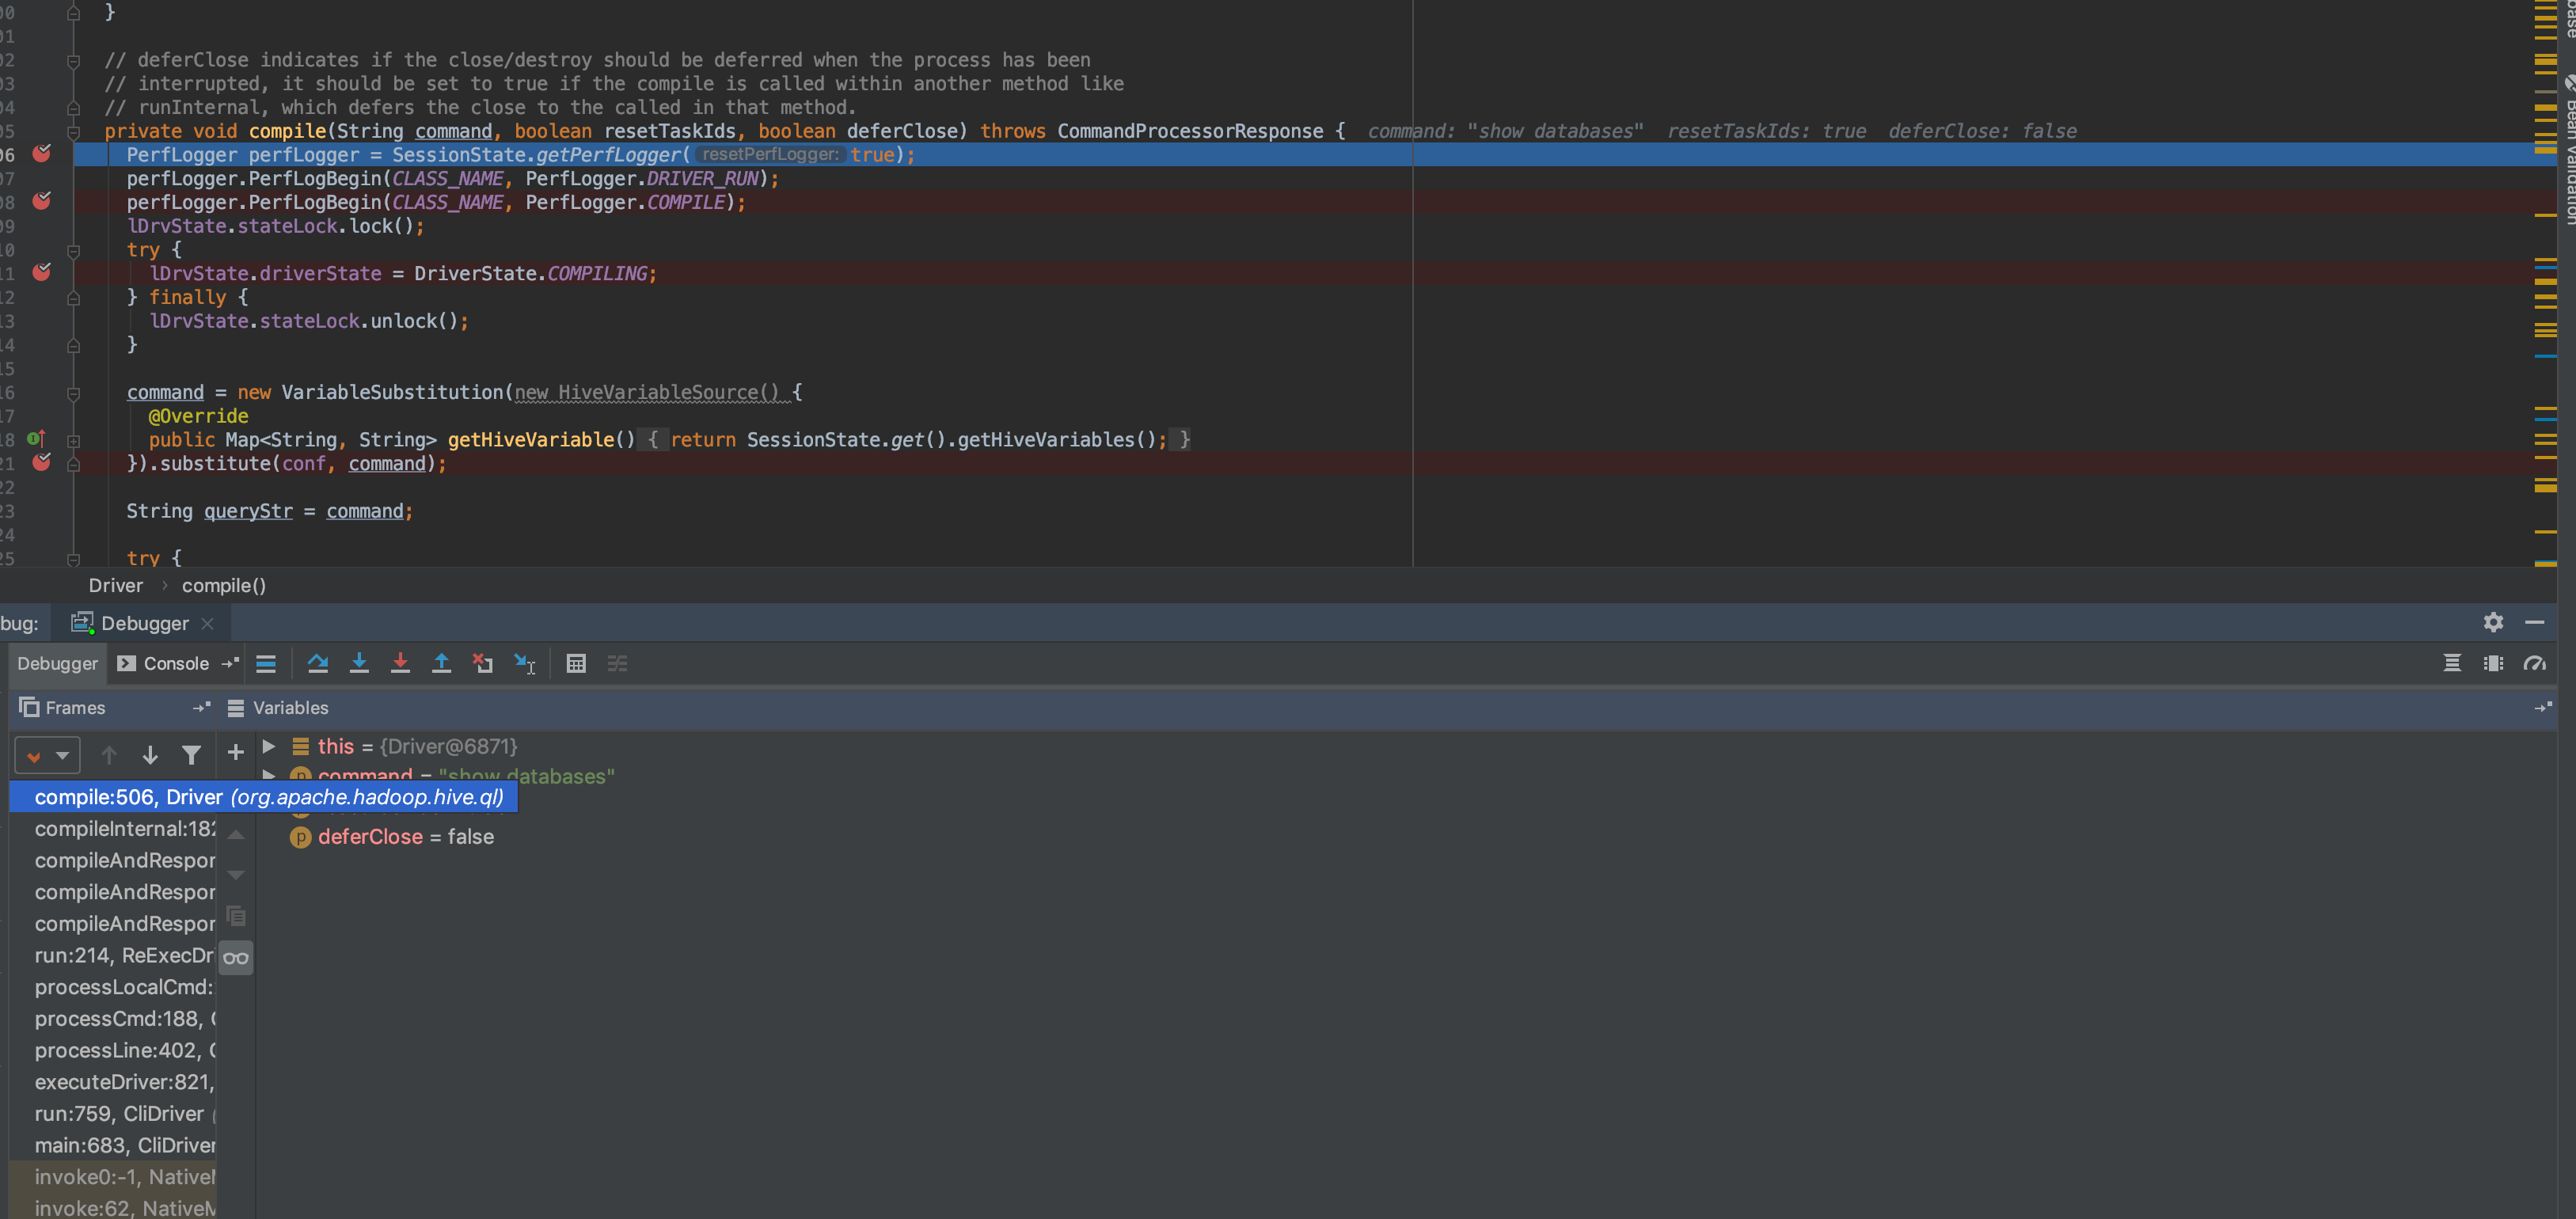Toggle breakpoint on the PerfLogger.COMPILE line
This screenshot has width=2576, height=1219.
click(x=42, y=201)
